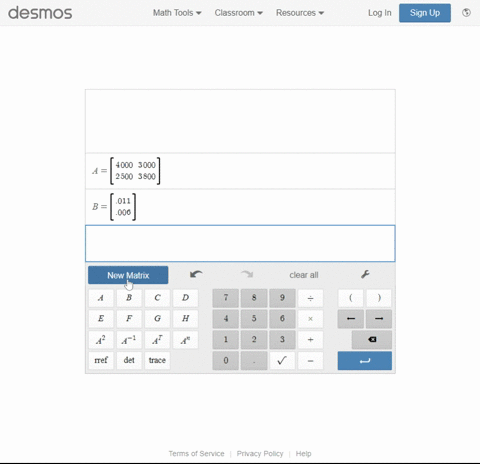Image resolution: width=480 pixels, height=464 pixels.
Task: Click the undo arrow icon
Action: click(196, 274)
